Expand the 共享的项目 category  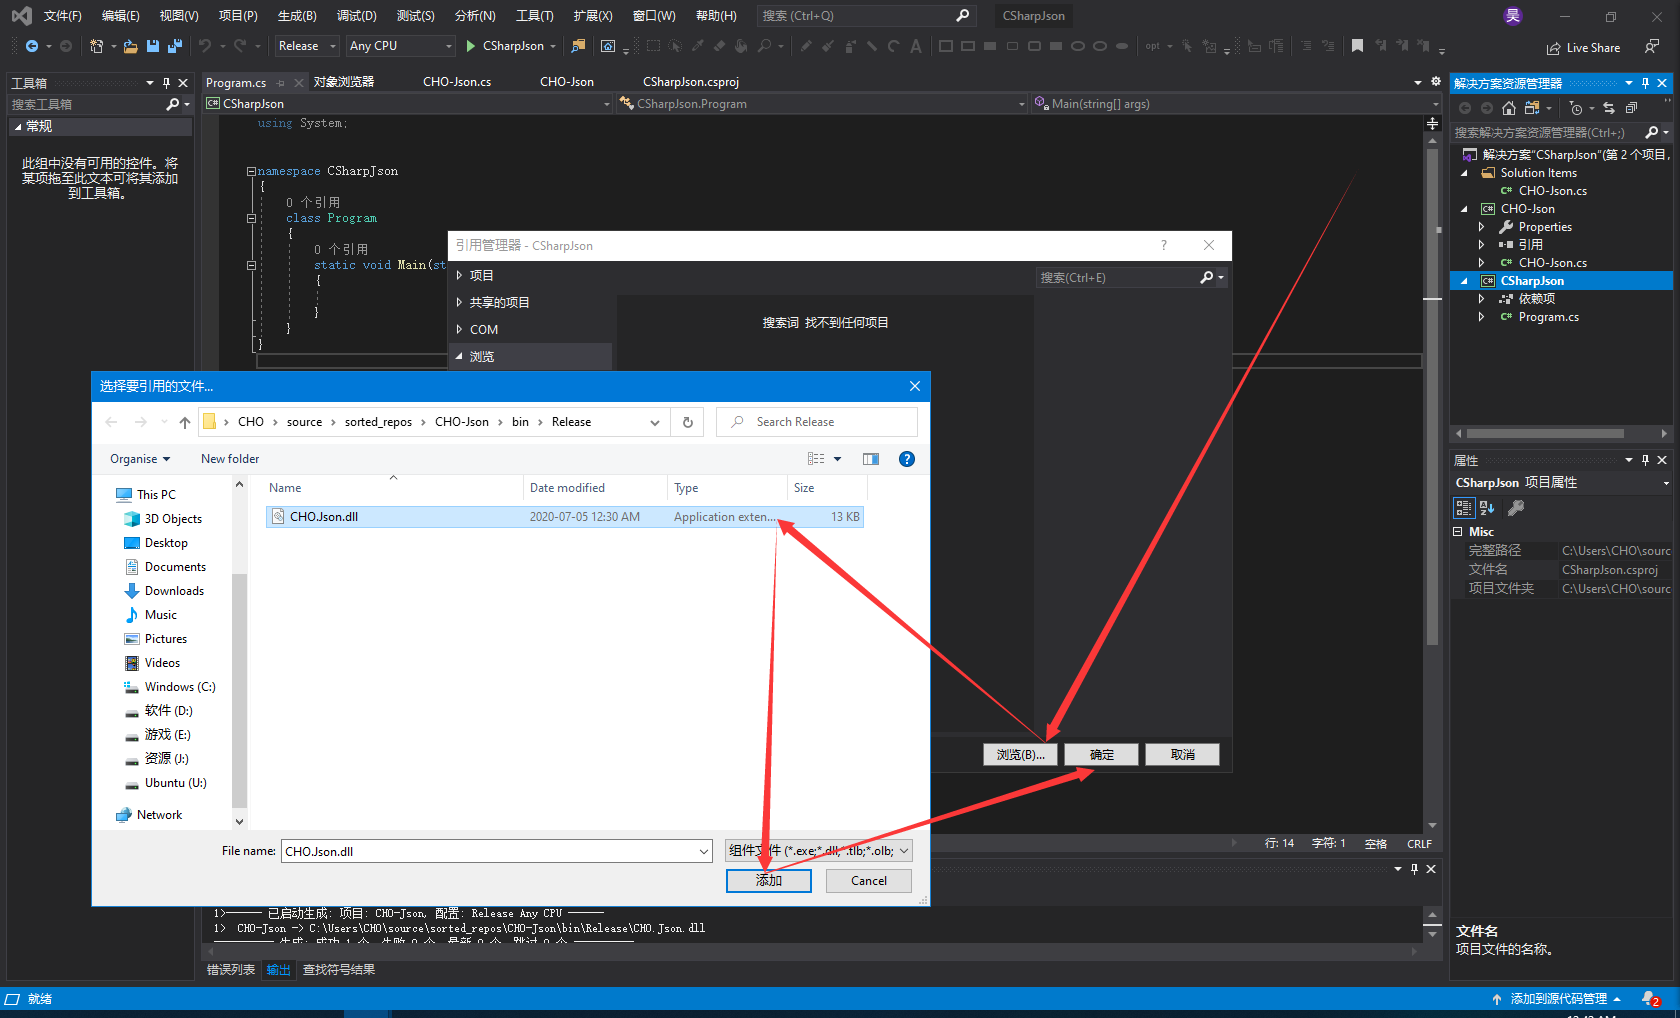459,302
